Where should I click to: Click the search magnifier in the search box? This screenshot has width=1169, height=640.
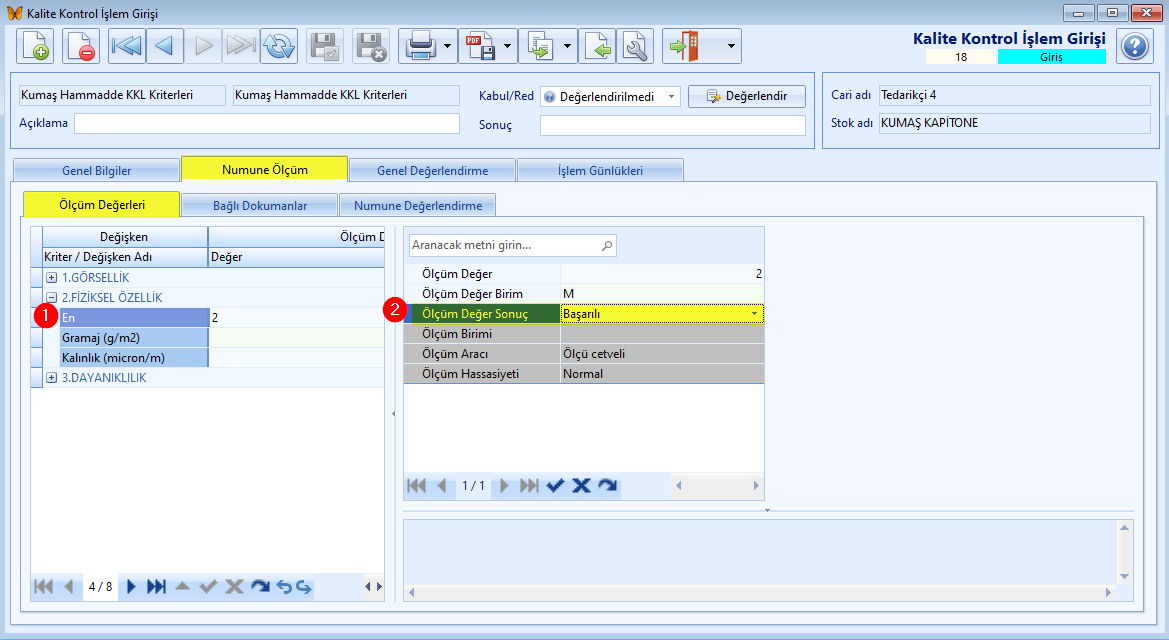(x=607, y=245)
